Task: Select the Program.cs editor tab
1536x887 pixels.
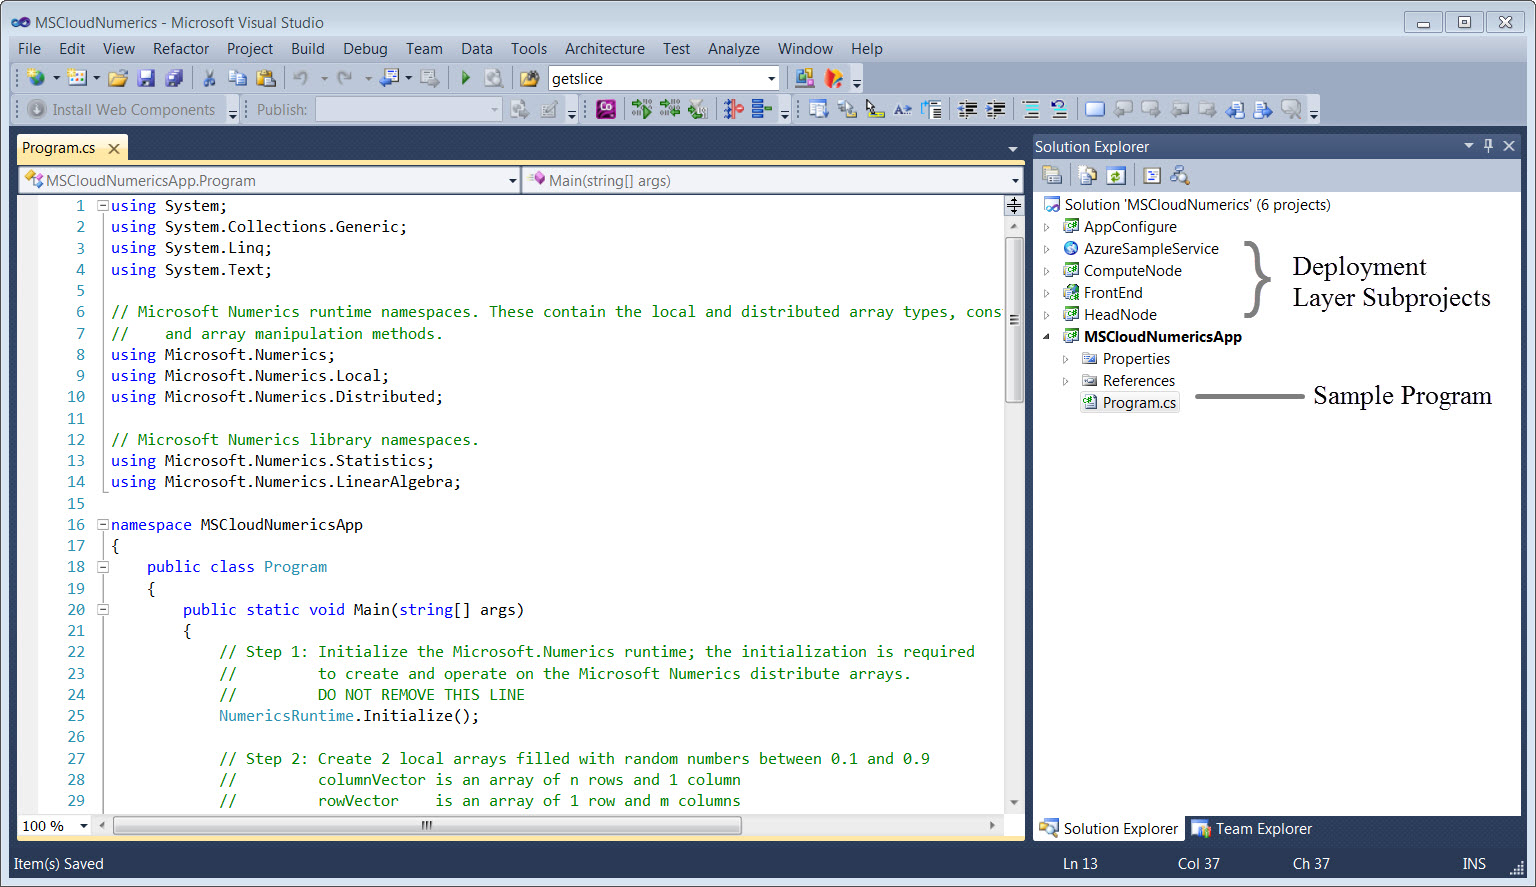Action: coord(59,148)
